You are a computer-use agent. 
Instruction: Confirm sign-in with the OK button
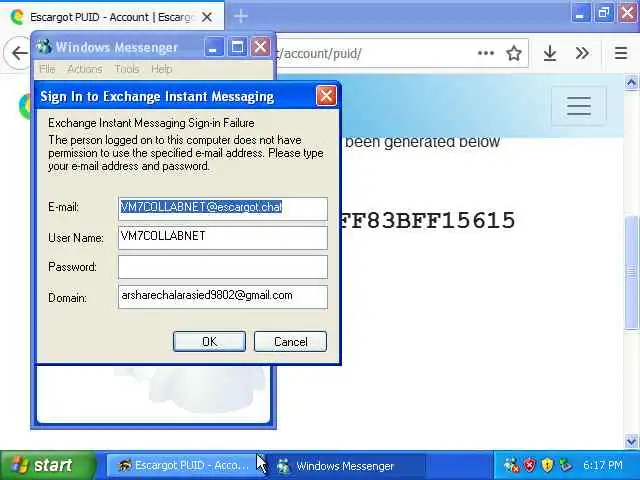click(x=209, y=341)
